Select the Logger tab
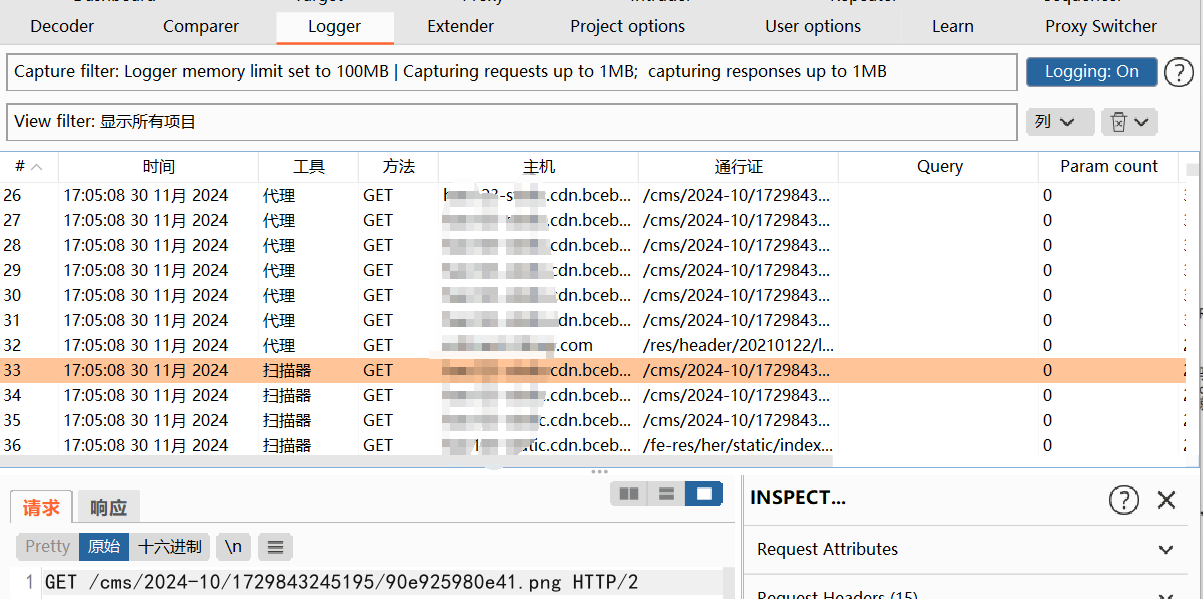 coord(335,27)
